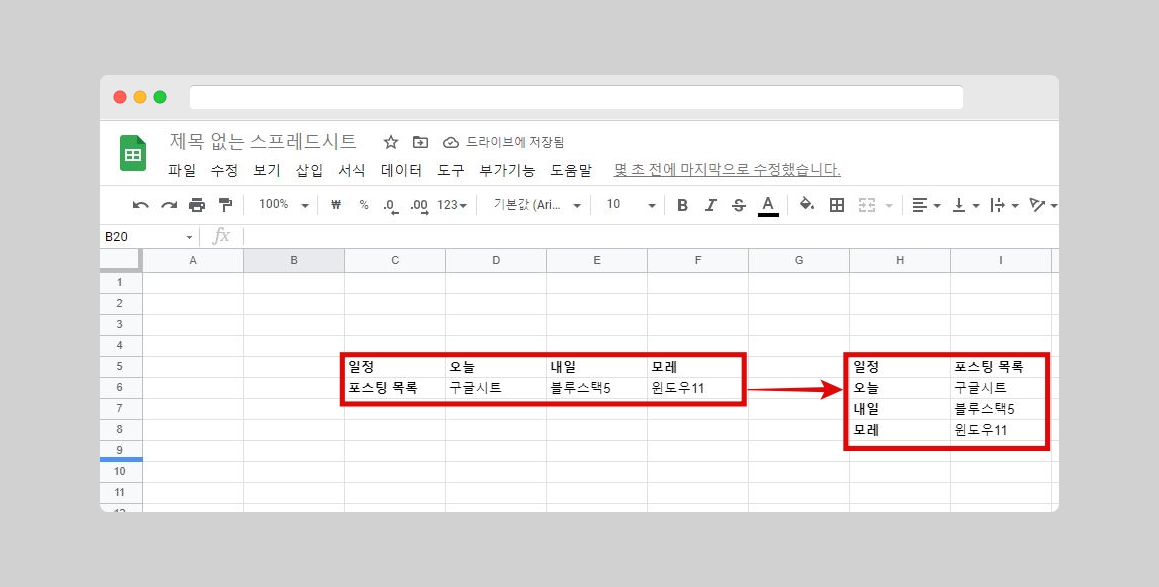This screenshot has height=587, width=1159.
Task: Select cell C5 containing 일정
Action: coord(395,367)
